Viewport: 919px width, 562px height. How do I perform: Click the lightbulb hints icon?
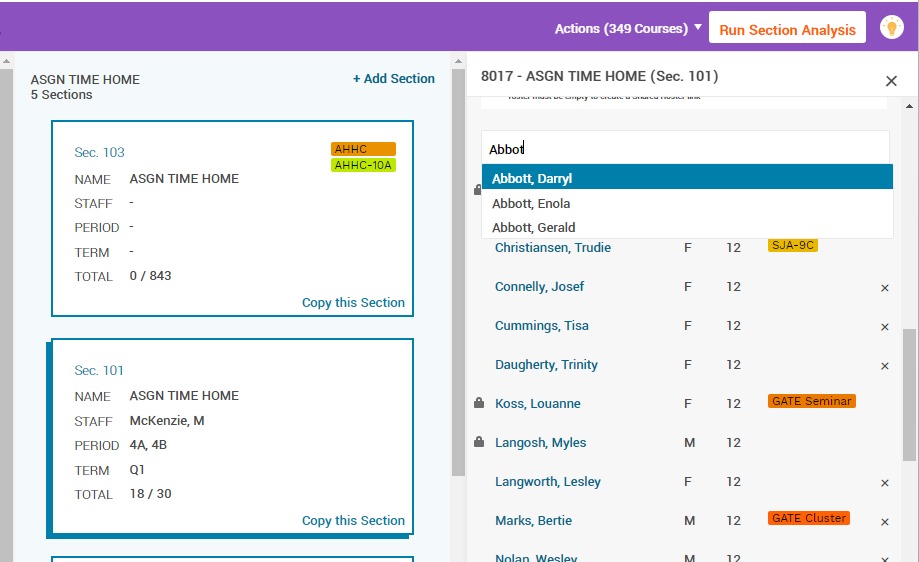[891, 28]
